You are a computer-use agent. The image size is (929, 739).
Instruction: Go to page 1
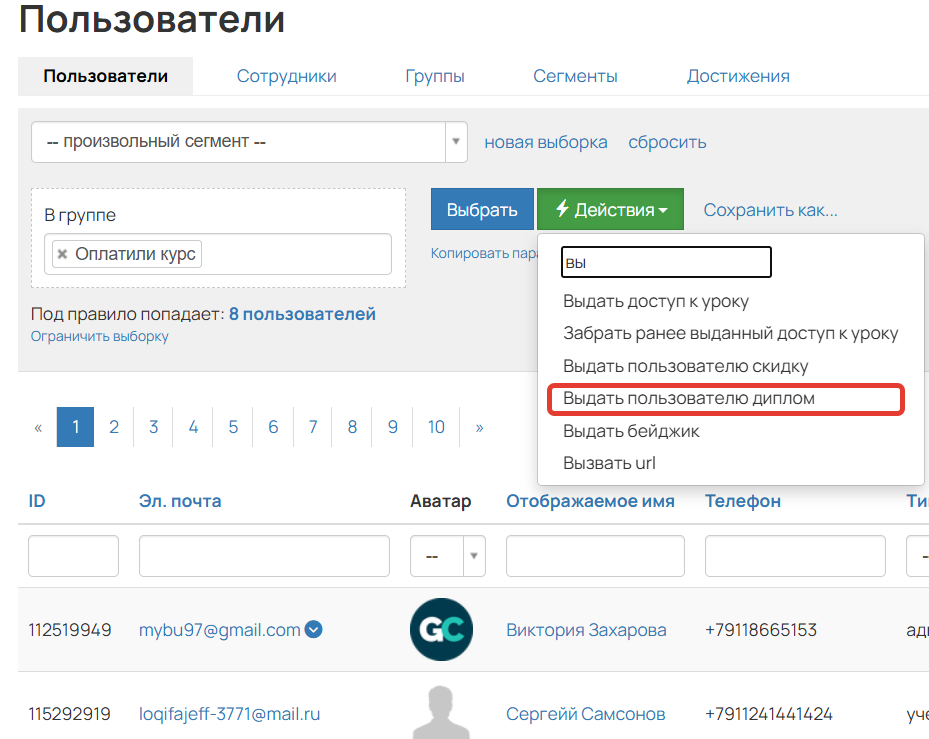click(75, 427)
